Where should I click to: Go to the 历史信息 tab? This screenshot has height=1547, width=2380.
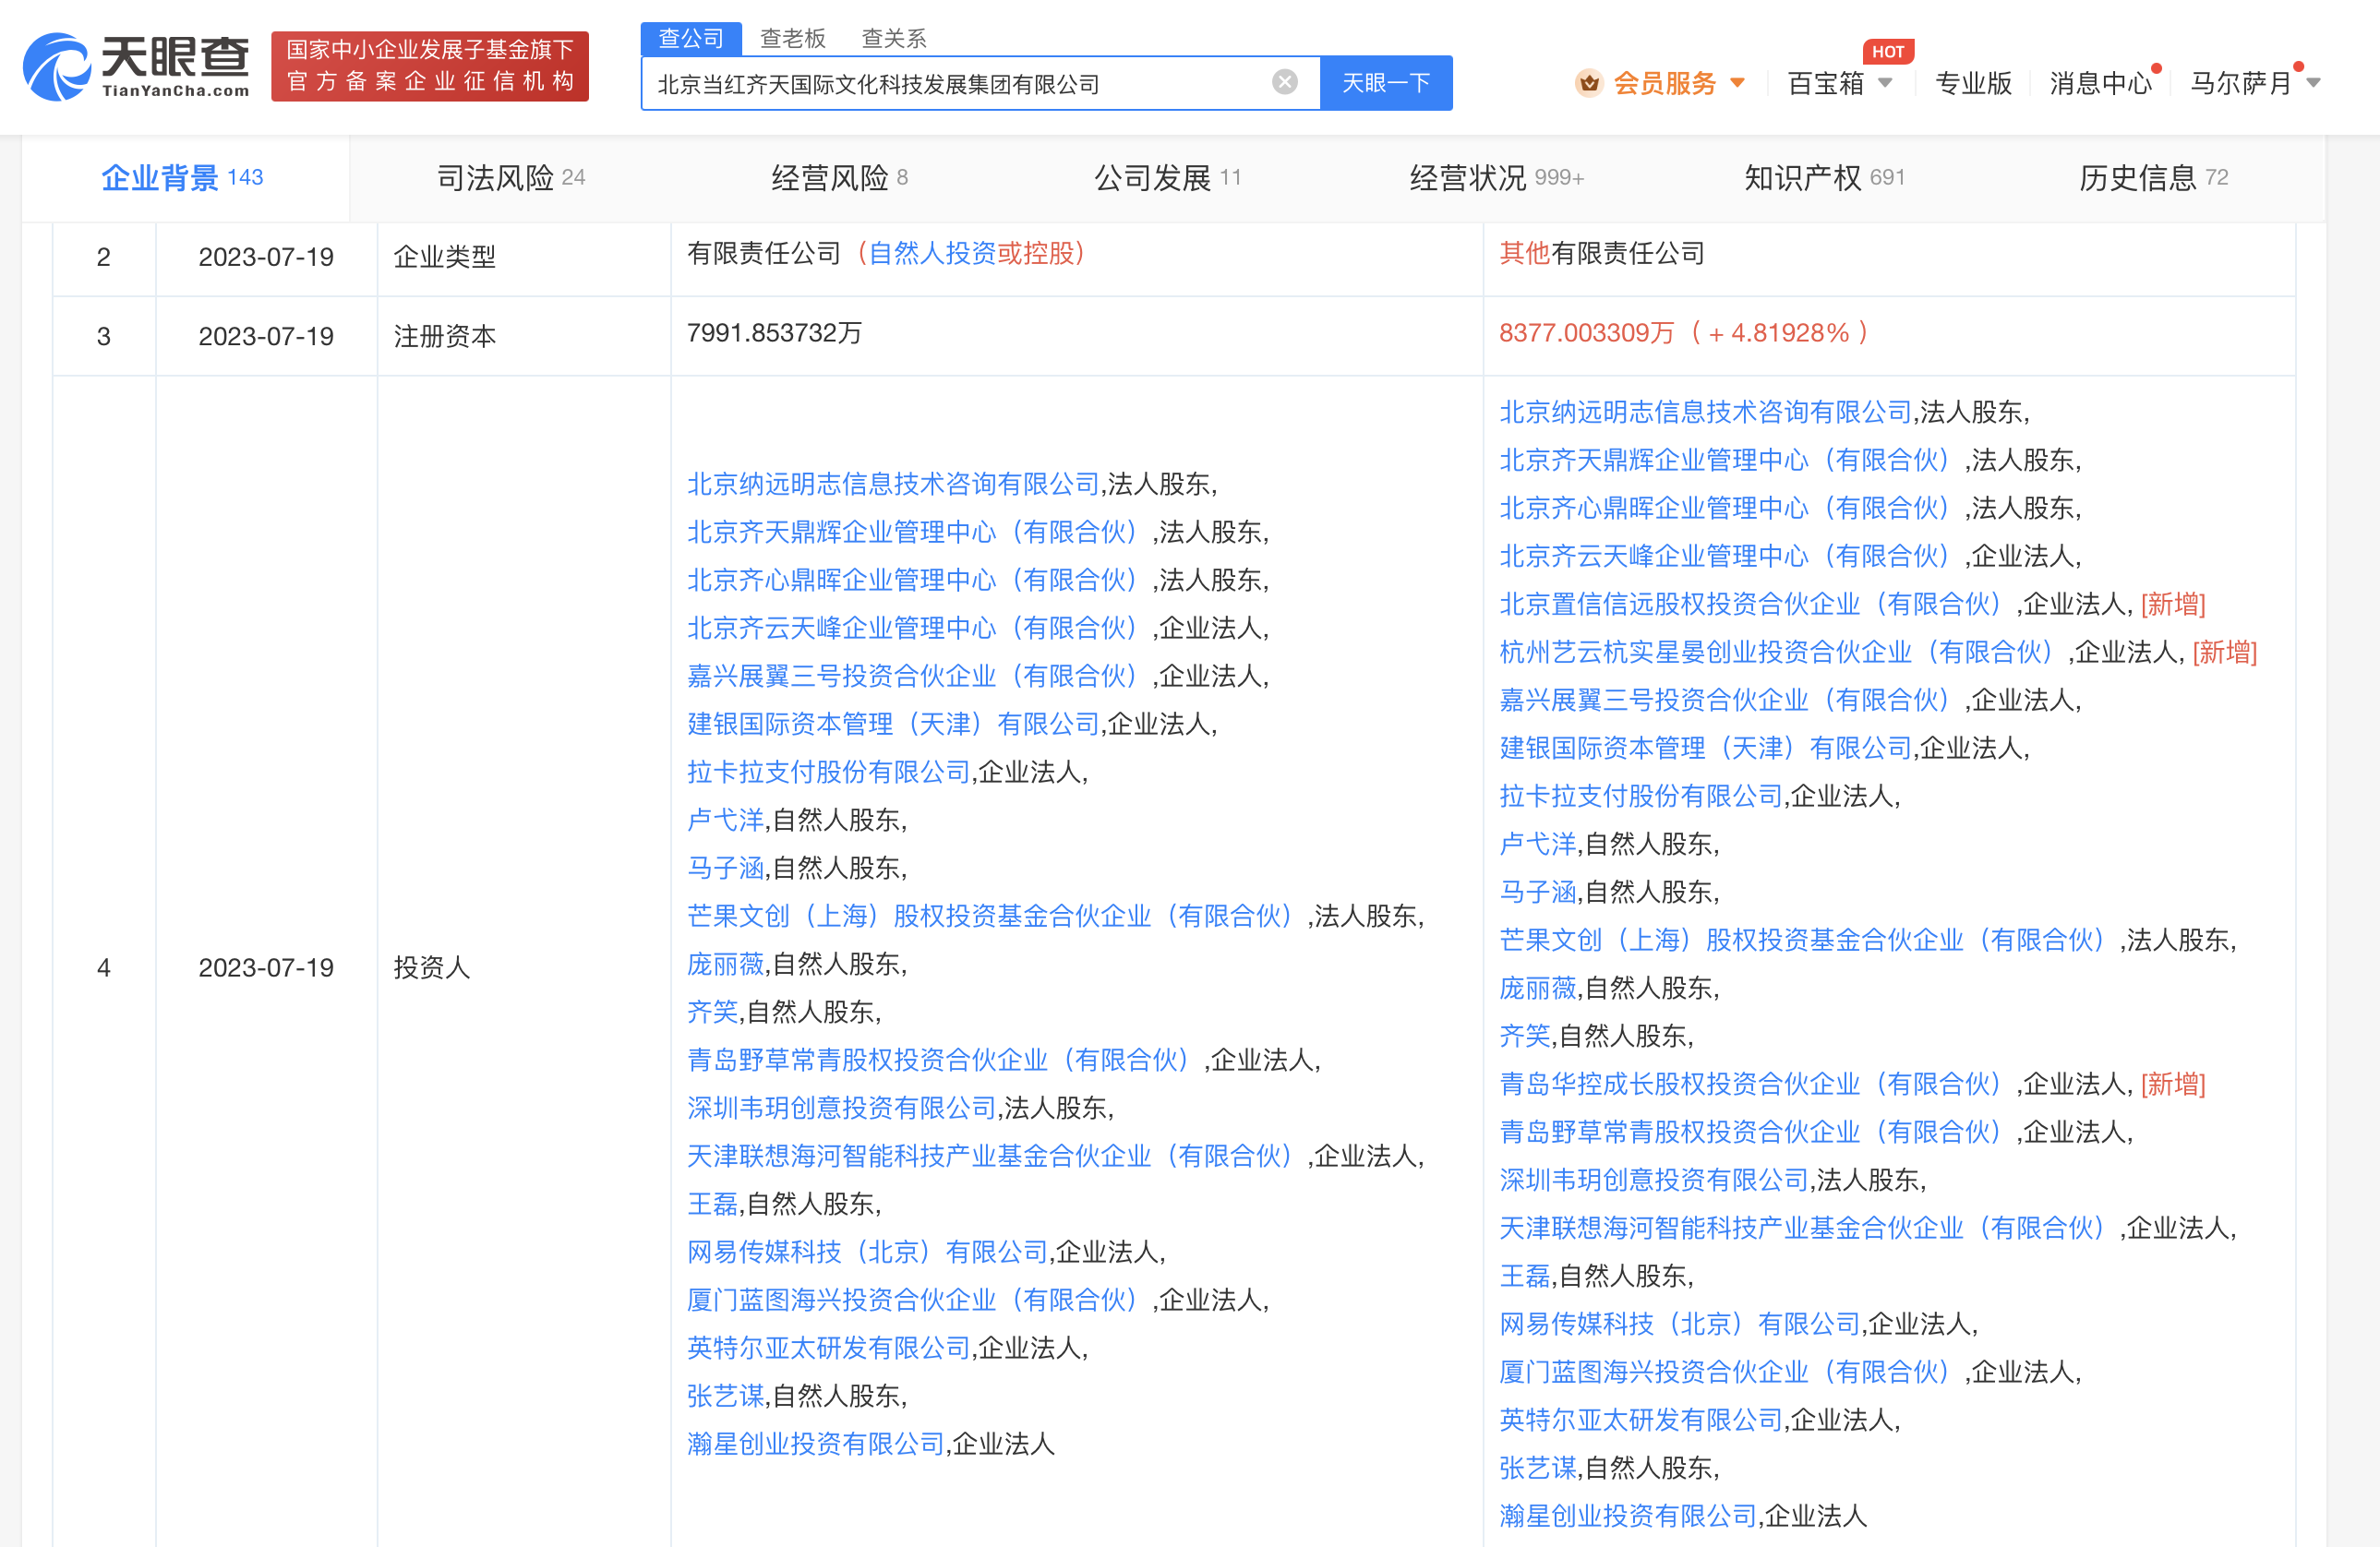tap(2152, 178)
